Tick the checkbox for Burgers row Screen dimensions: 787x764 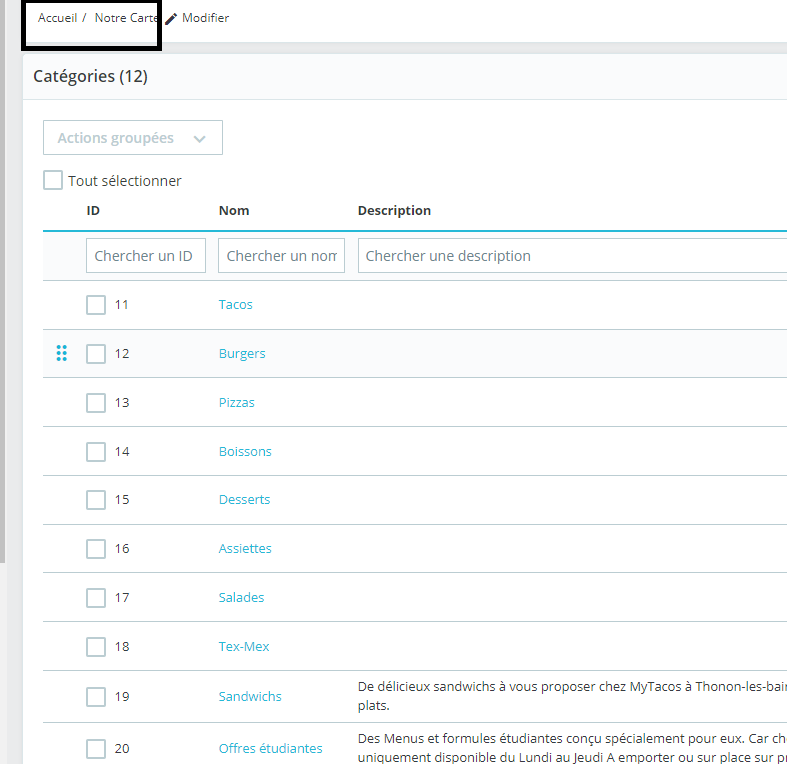point(96,354)
